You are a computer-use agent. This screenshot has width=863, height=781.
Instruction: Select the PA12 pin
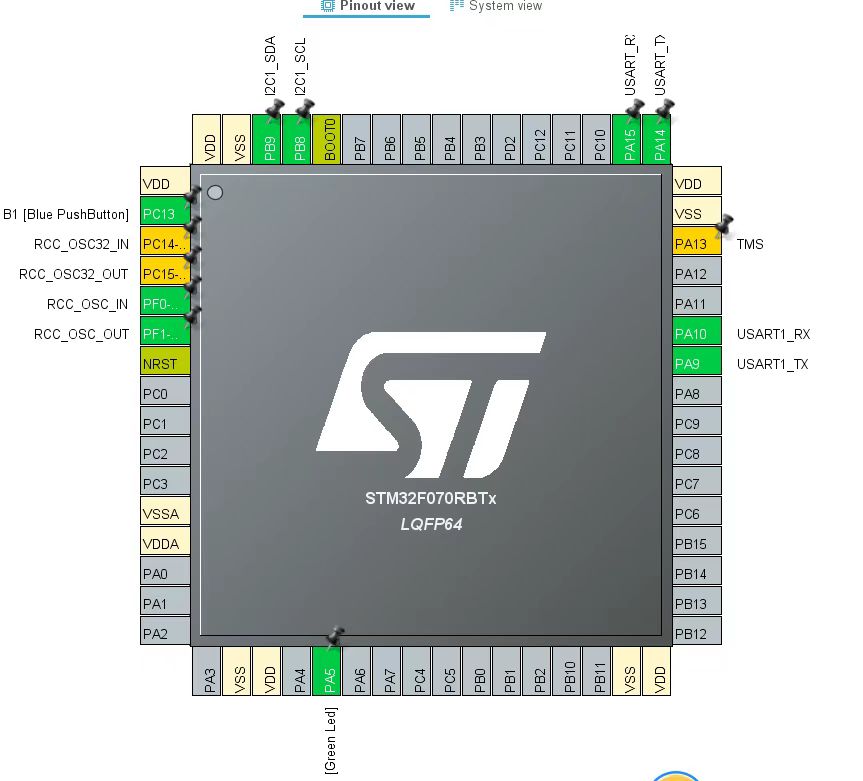coord(697,271)
